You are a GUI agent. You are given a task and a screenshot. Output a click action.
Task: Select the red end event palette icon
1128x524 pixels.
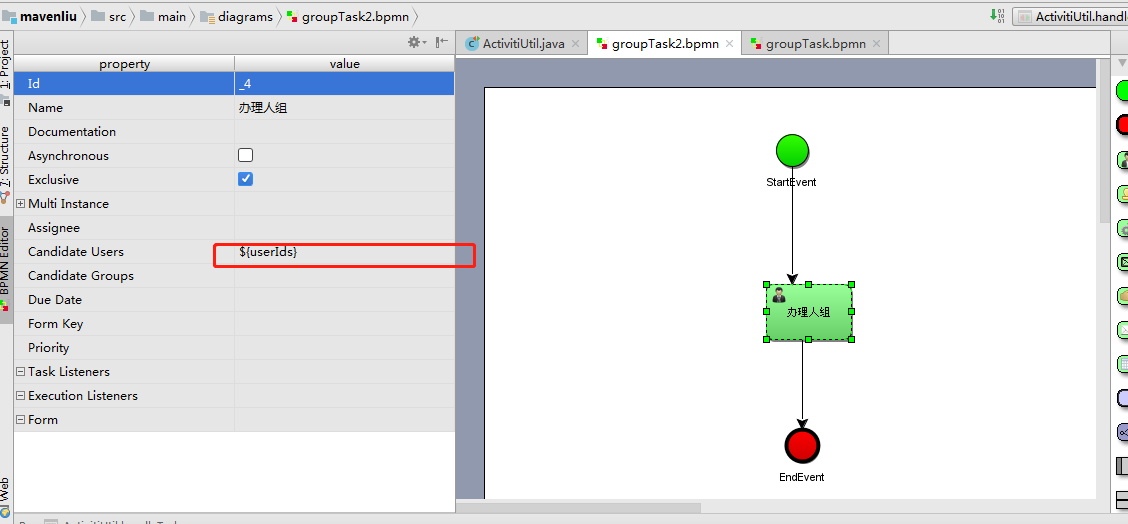[x=1122, y=125]
